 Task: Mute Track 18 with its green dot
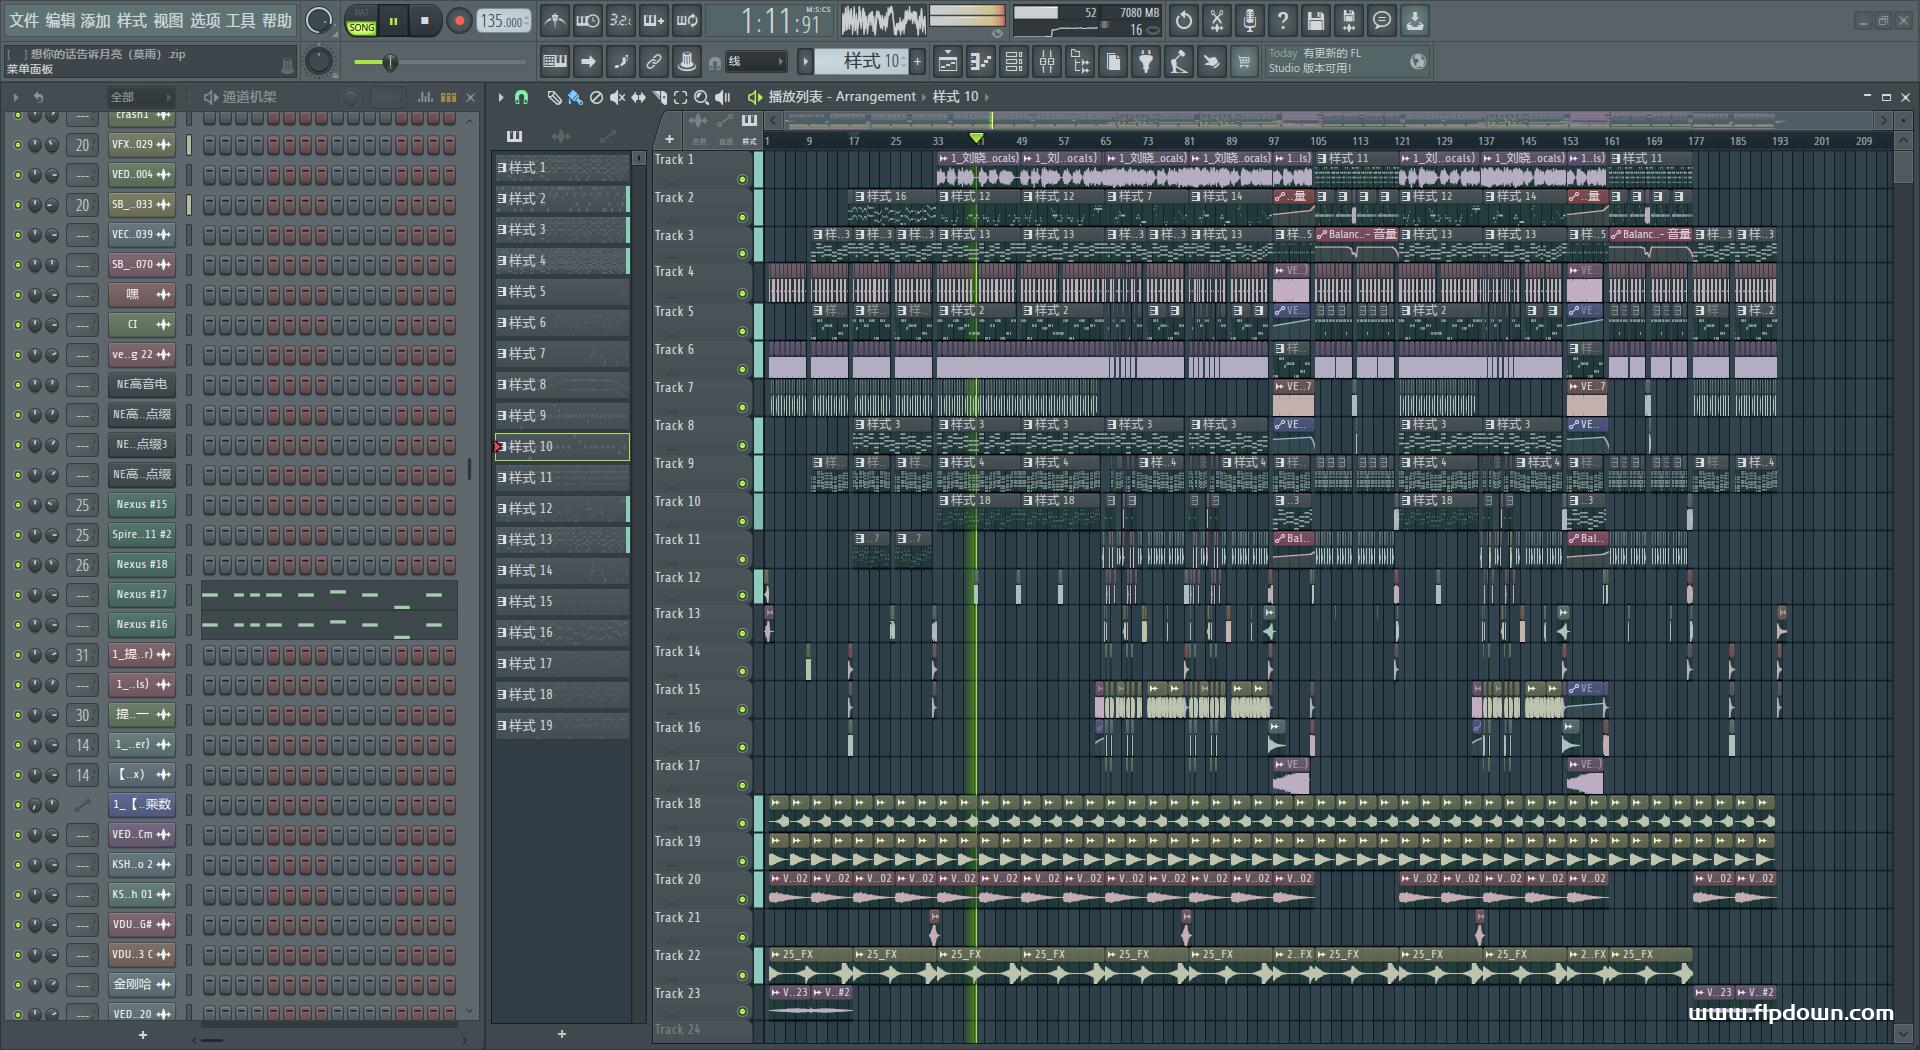coord(742,824)
